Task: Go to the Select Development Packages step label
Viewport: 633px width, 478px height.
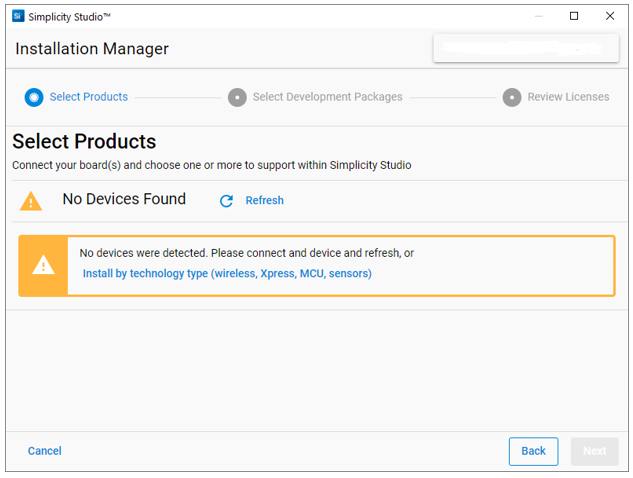Action: [327, 97]
